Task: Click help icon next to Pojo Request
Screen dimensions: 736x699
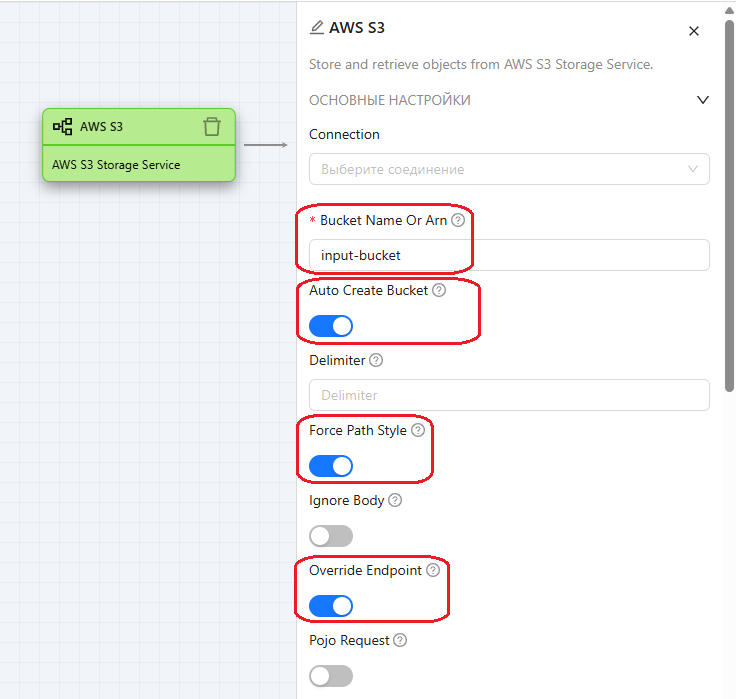Action: 400,641
